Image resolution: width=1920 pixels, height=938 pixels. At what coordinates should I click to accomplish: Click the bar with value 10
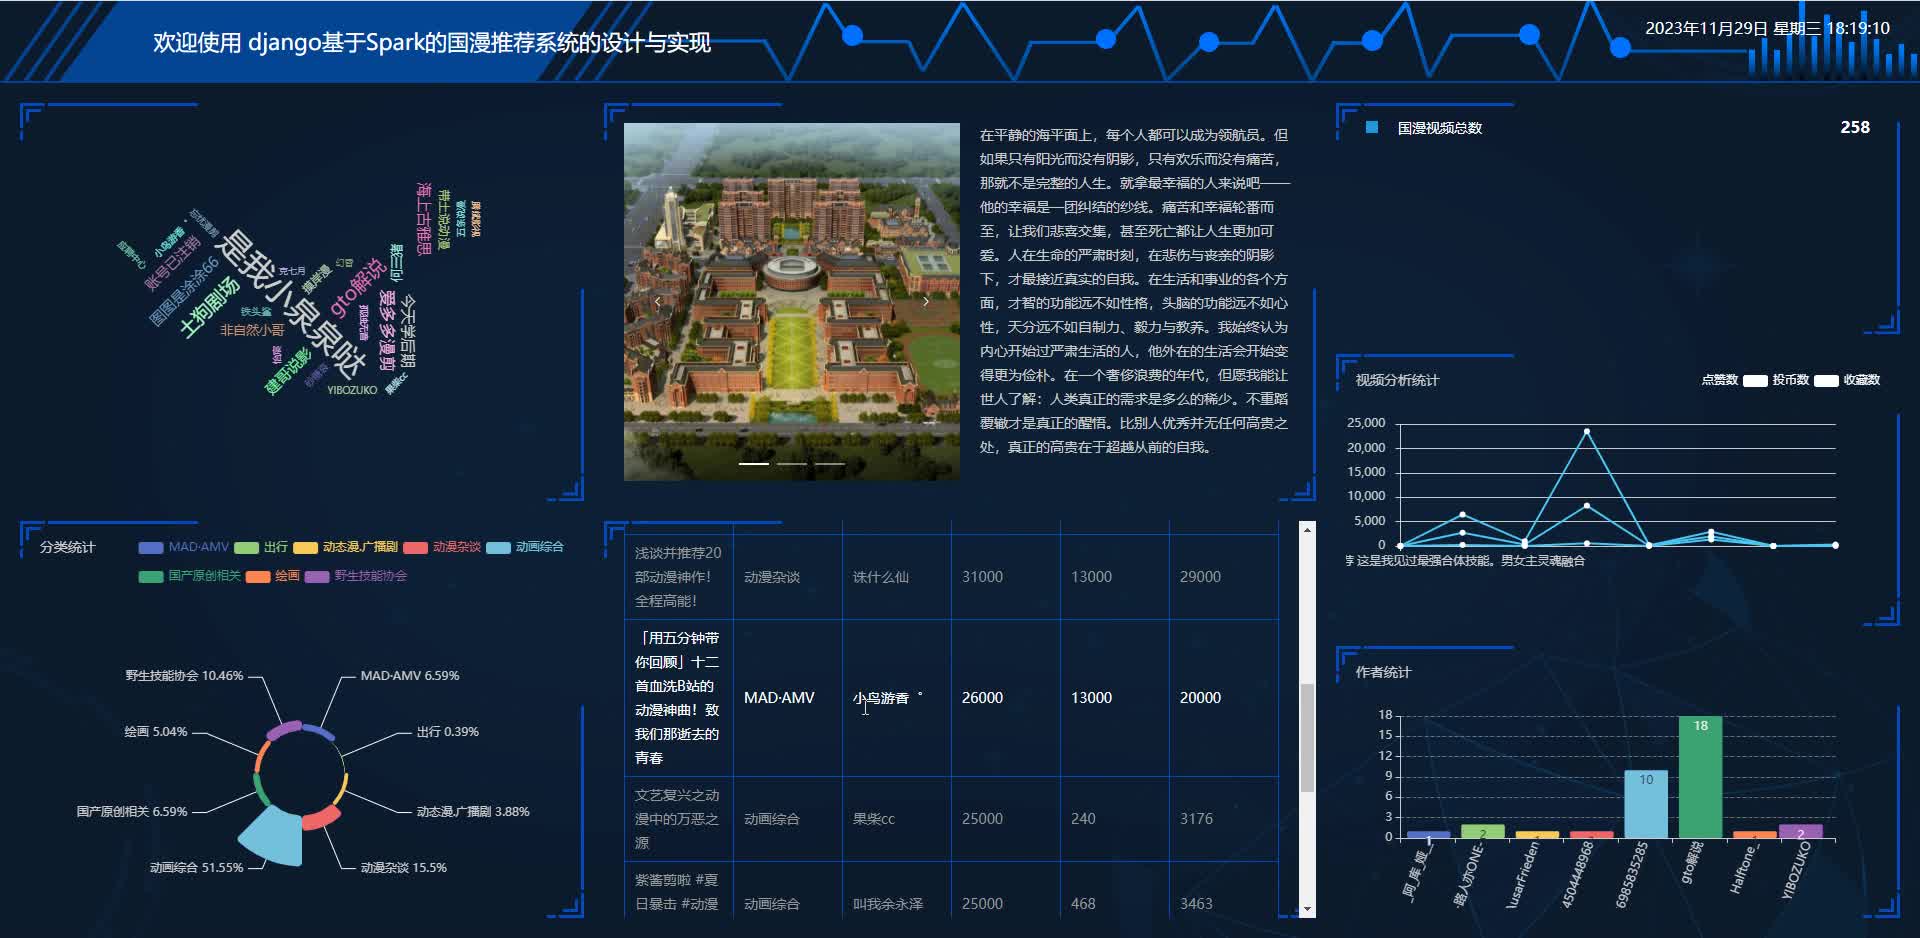click(1646, 804)
